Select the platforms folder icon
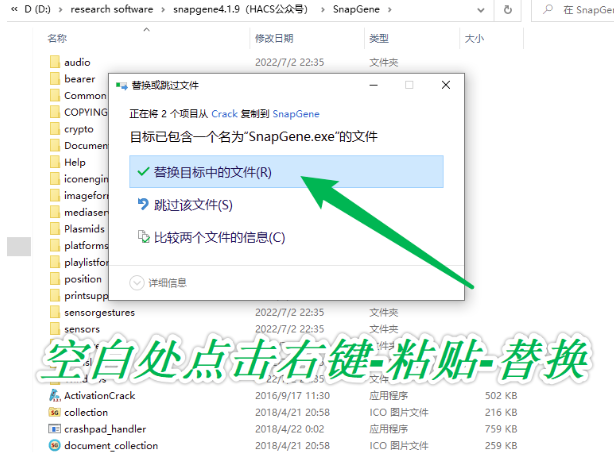Image resolution: width=614 pixels, height=472 pixels. (x=55, y=245)
